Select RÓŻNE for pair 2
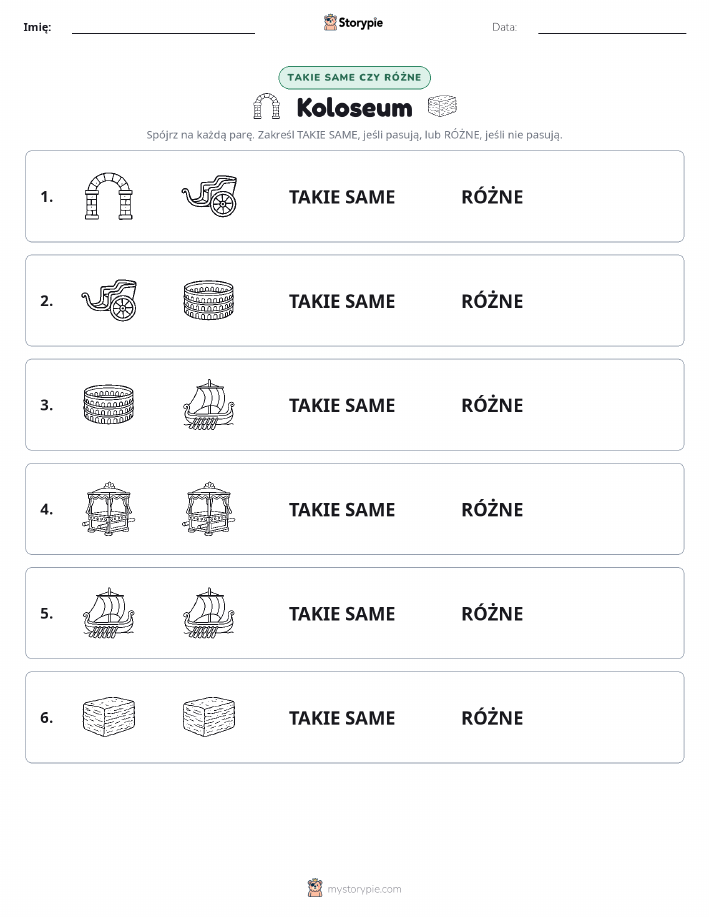The width and height of the screenshot is (709, 917). pos(492,301)
